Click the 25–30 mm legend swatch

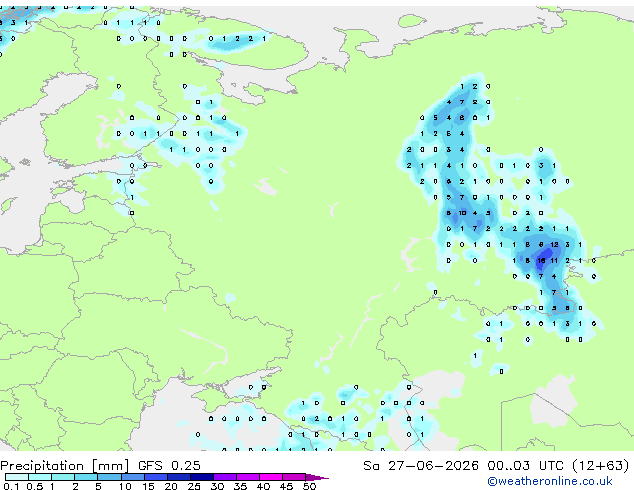202,477
